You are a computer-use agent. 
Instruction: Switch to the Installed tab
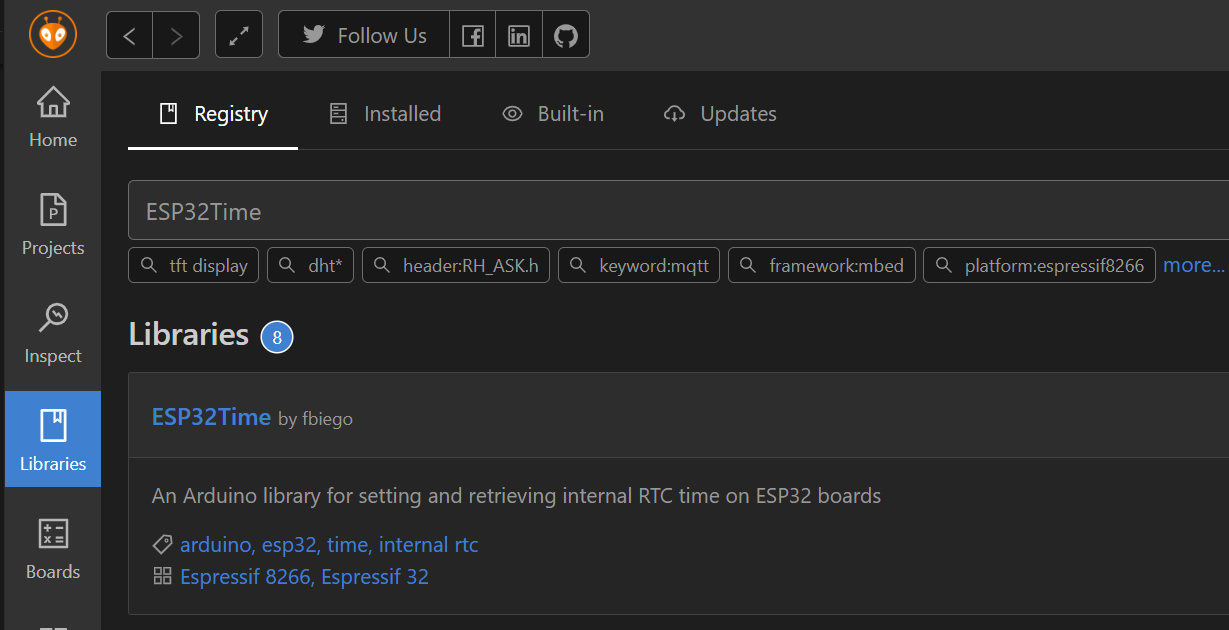tap(385, 114)
